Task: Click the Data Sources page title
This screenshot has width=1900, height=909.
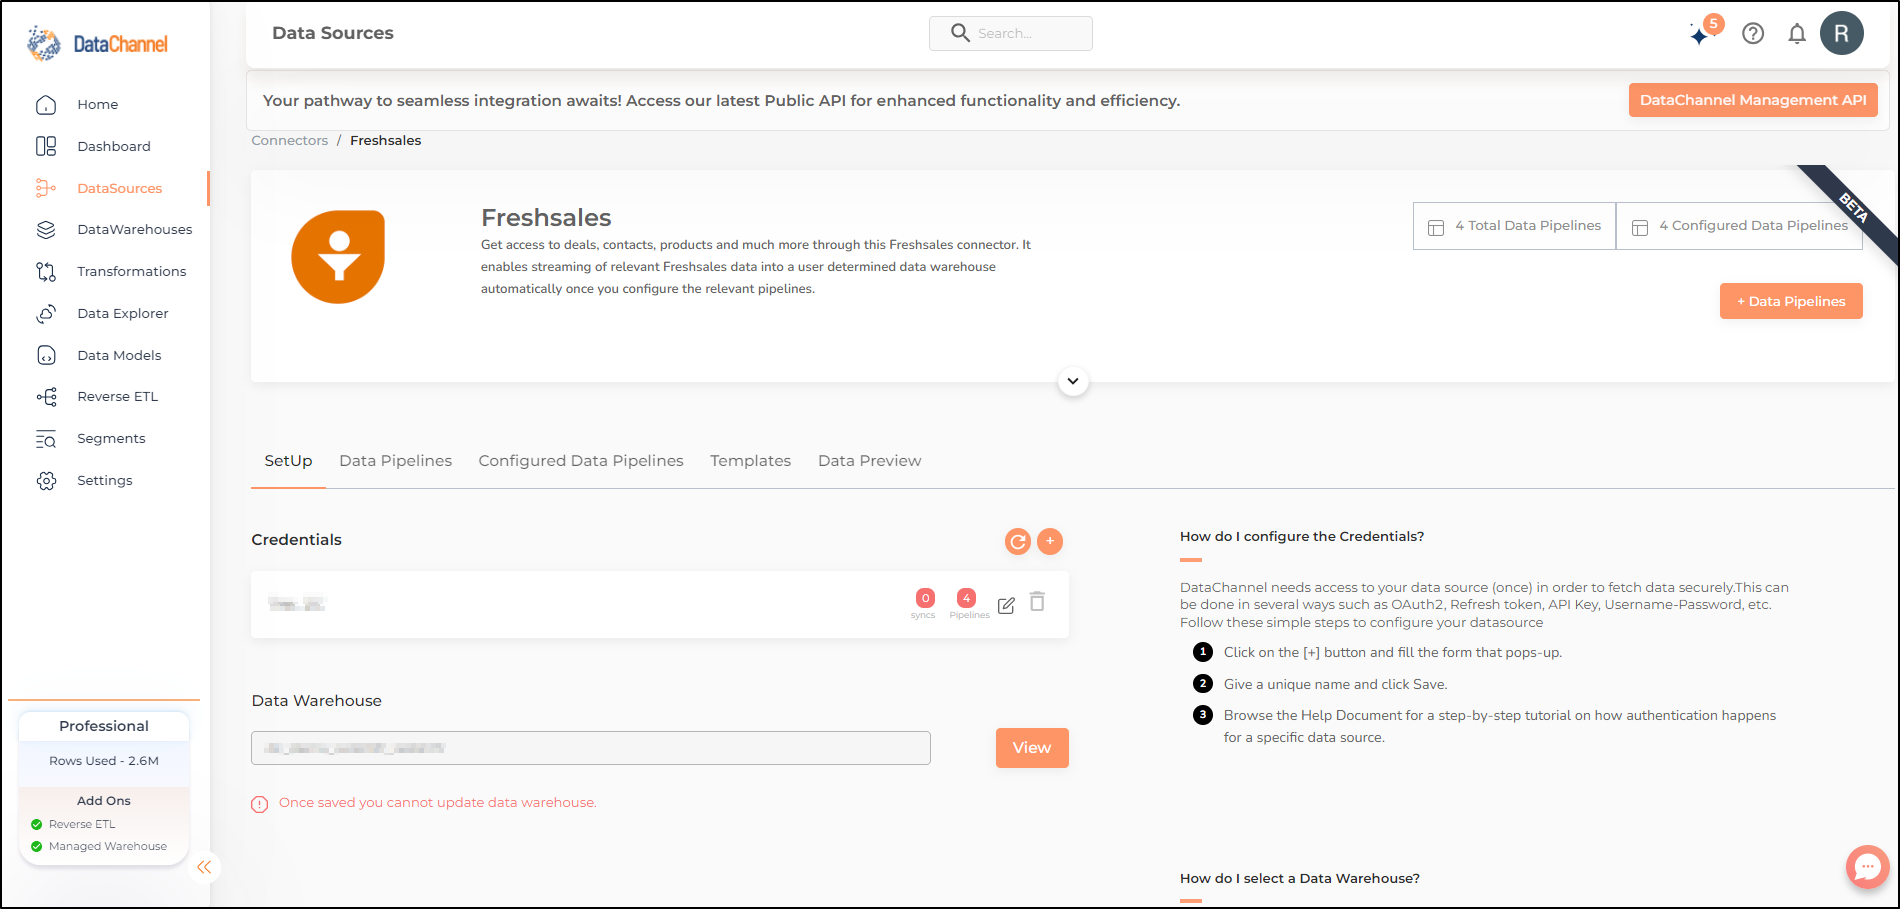Action: 333,33
